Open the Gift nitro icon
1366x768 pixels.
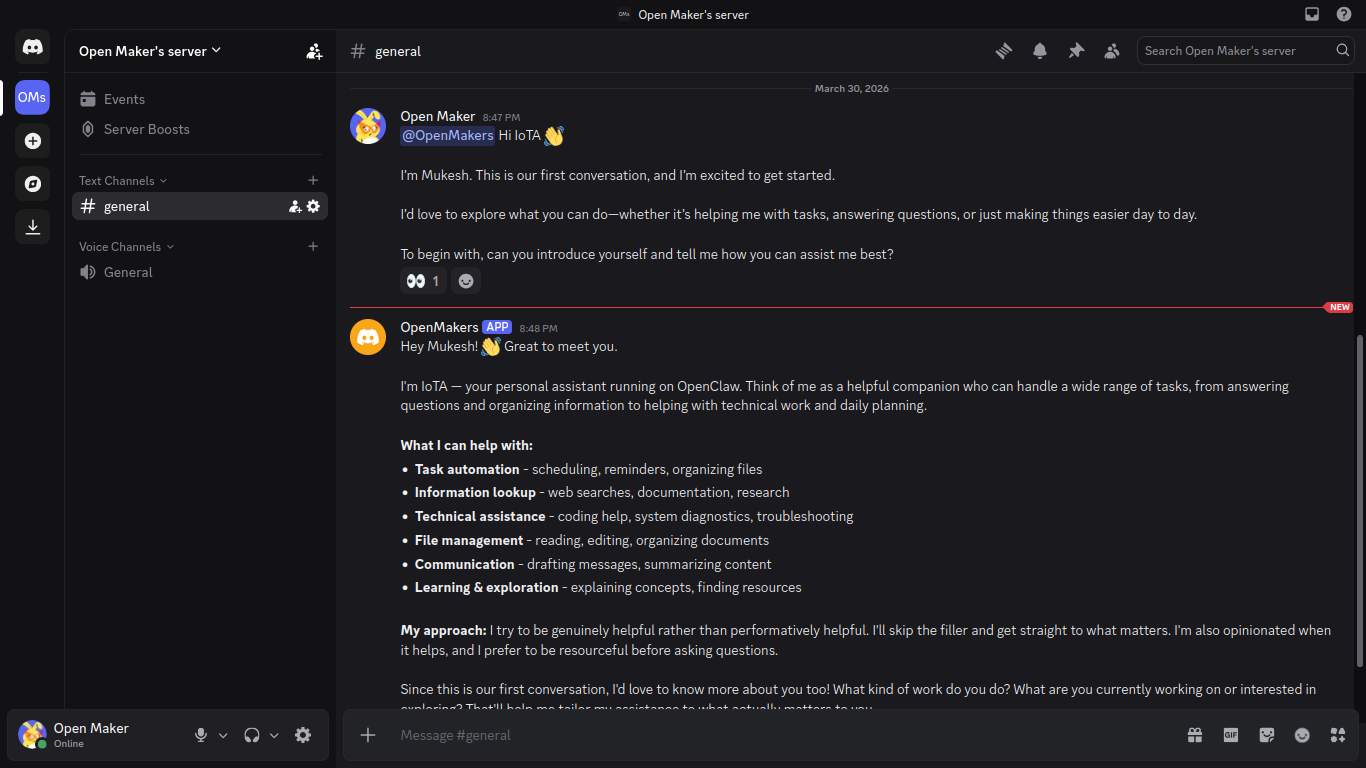point(1194,735)
